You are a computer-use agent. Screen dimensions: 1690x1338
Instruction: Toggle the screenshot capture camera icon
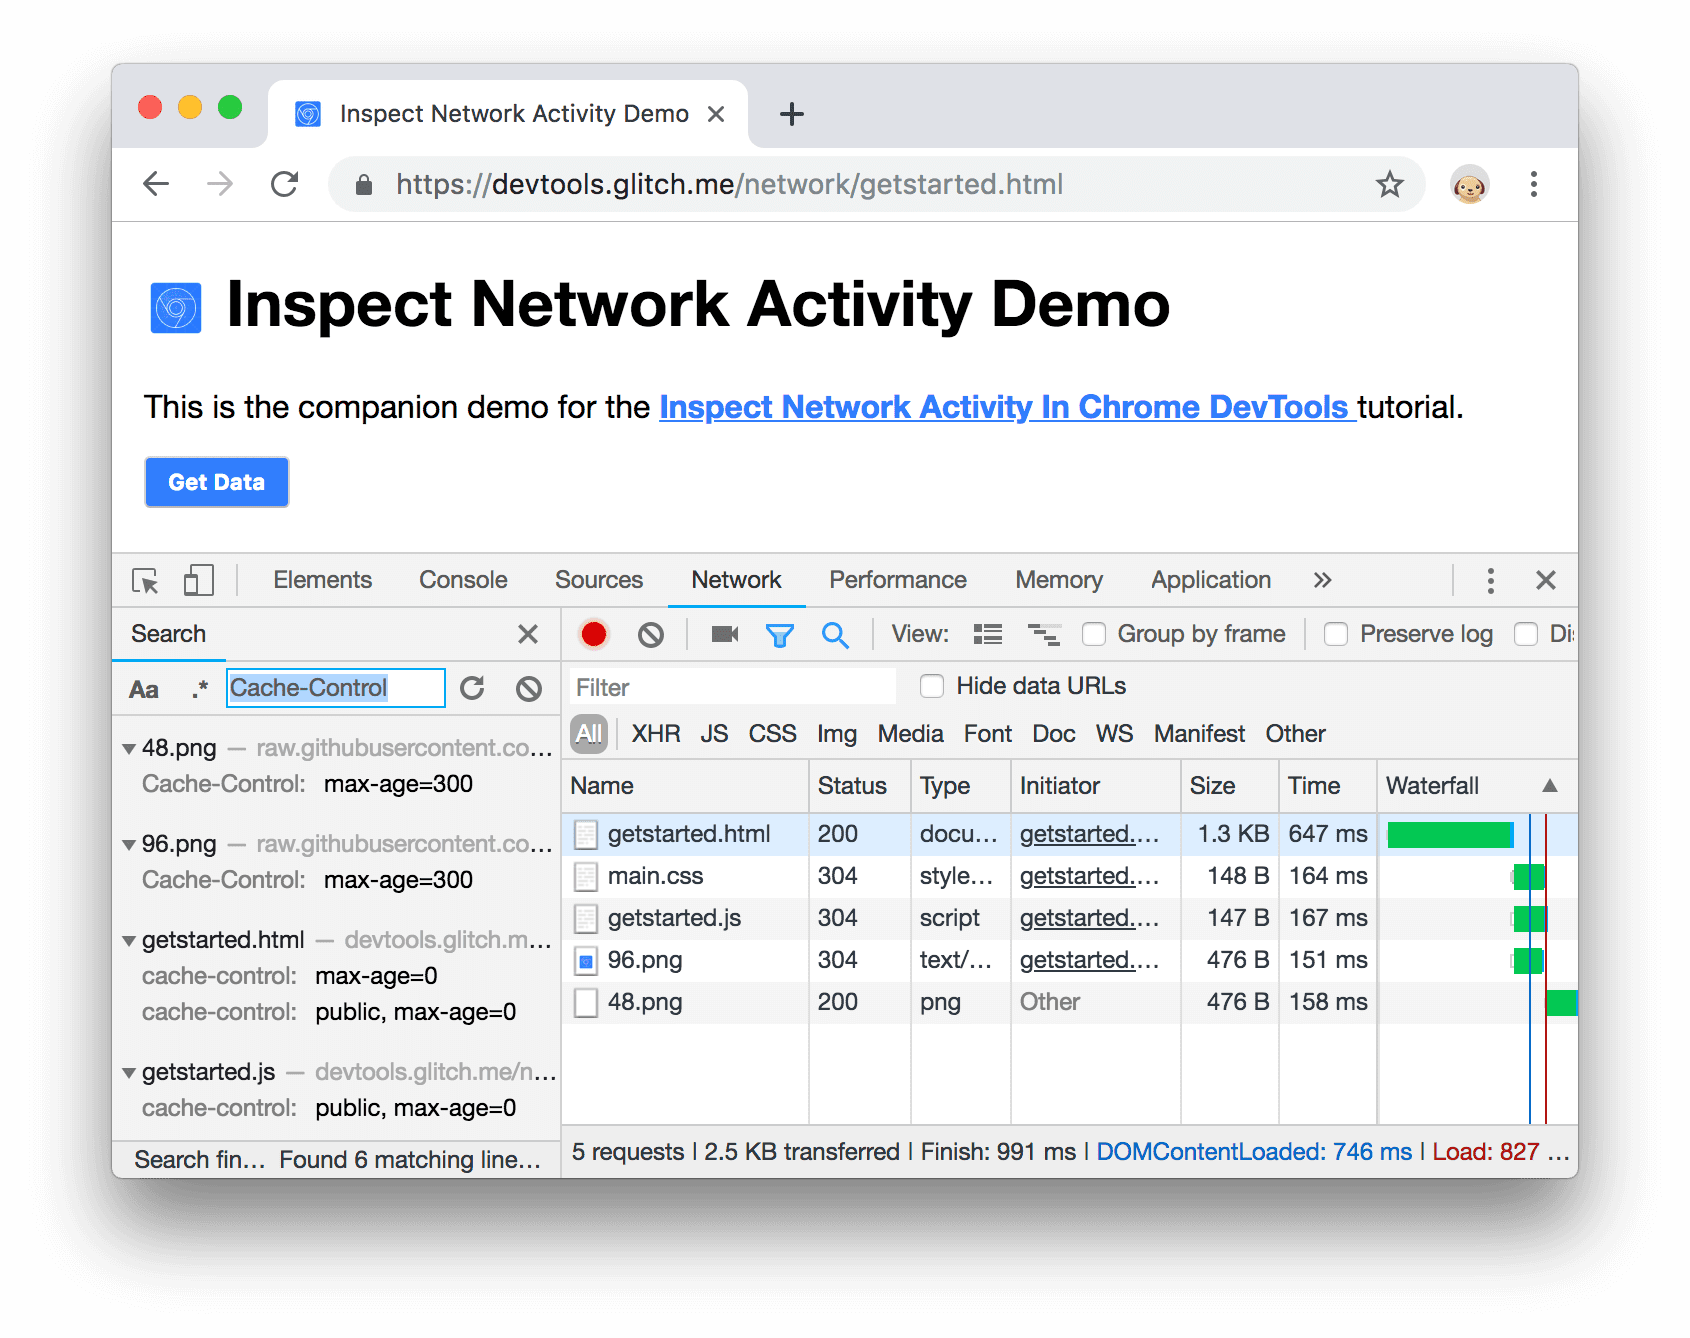coord(723,634)
